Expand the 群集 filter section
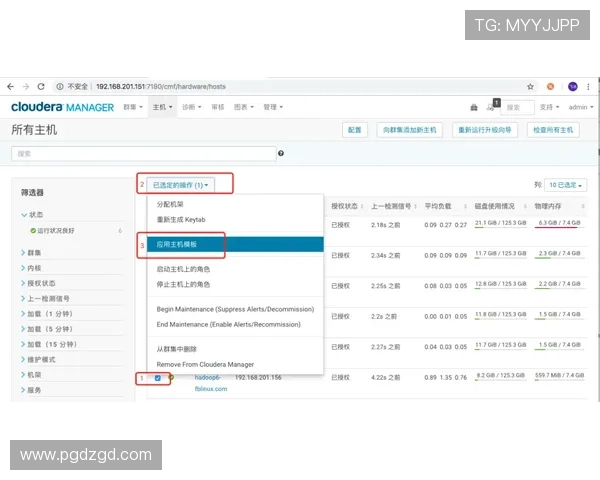 click(35, 253)
